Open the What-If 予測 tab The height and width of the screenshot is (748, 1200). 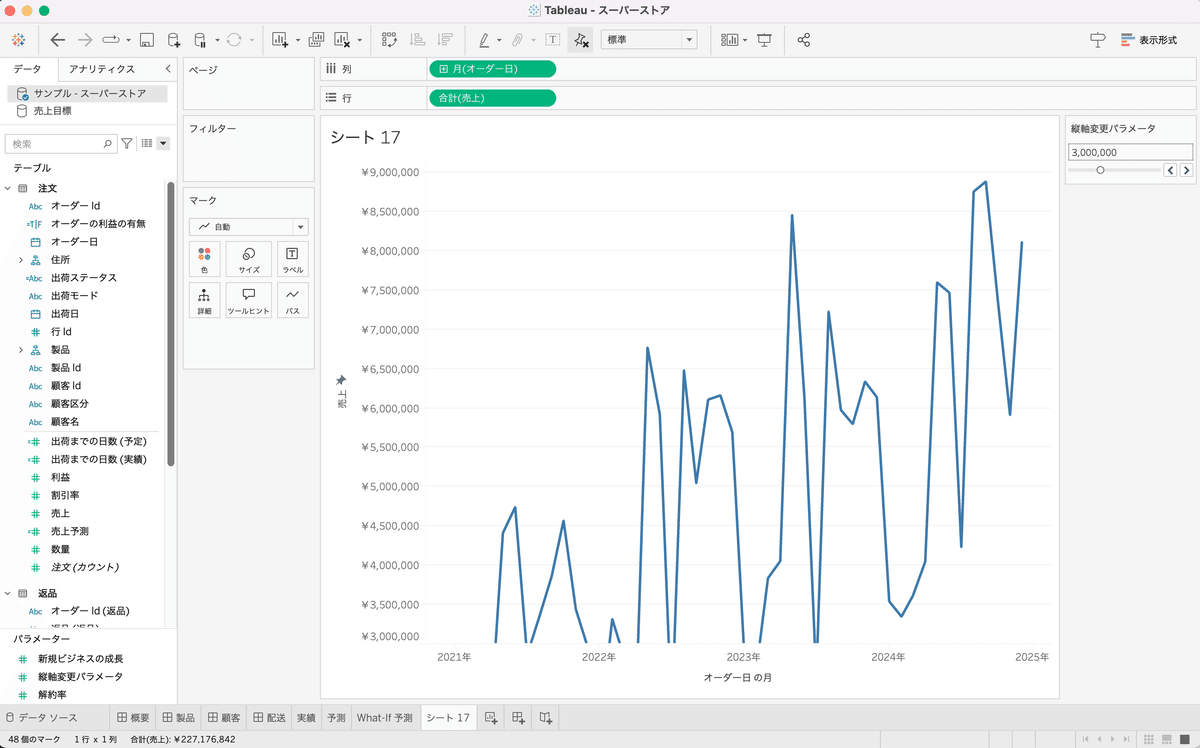pyautogui.click(x=385, y=717)
